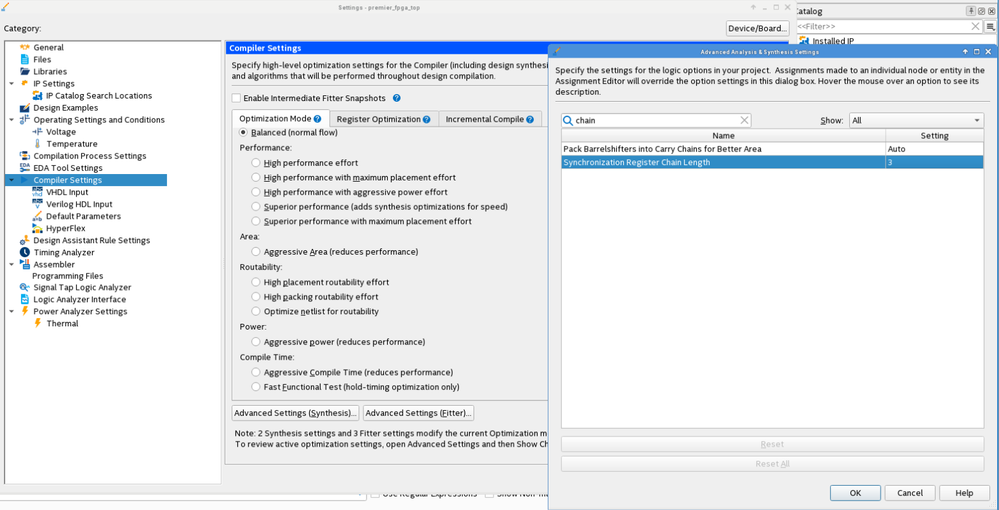999x510 pixels.
Task: Click the Setting column header
Action: tap(935, 136)
